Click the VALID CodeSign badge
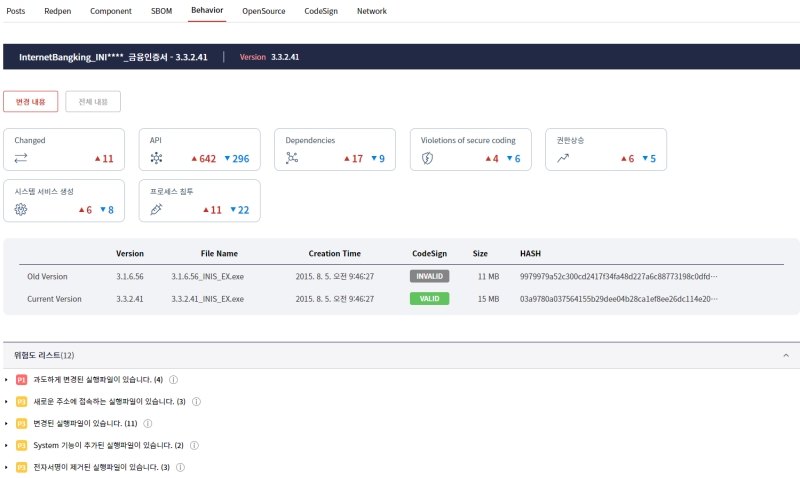The image size is (800, 478). [x=430, y=298]
